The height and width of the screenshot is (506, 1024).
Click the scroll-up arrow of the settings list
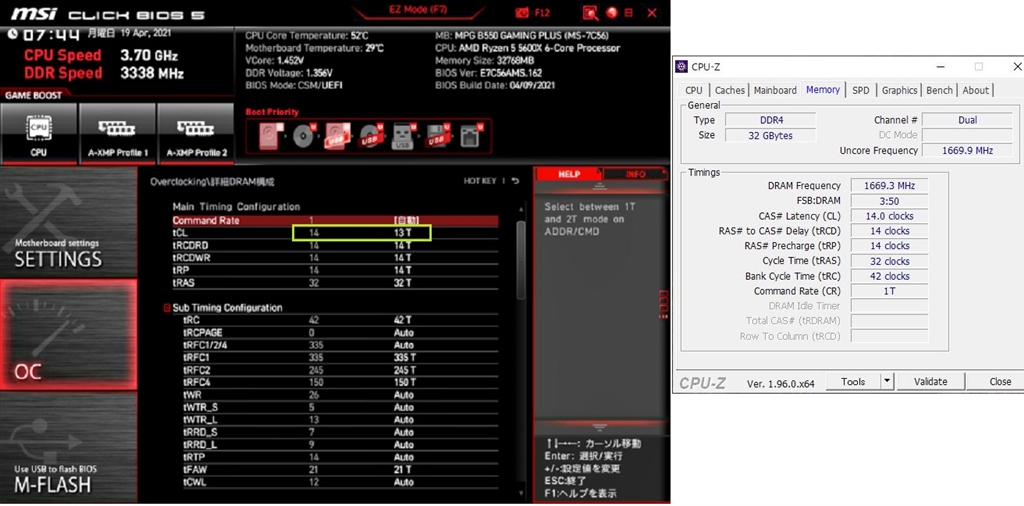520,210
